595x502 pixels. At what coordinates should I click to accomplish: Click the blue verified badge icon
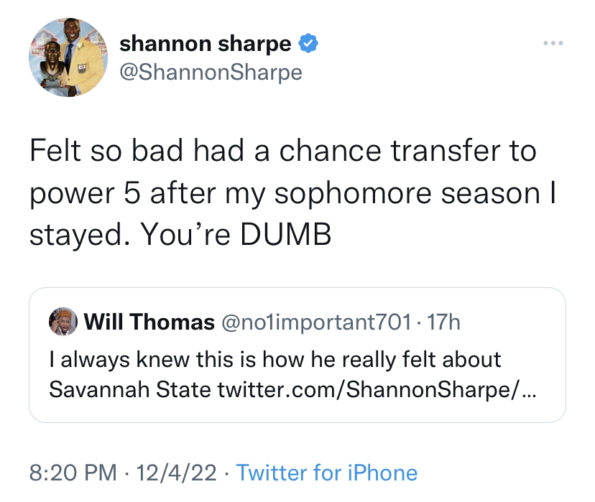point(308,43)
